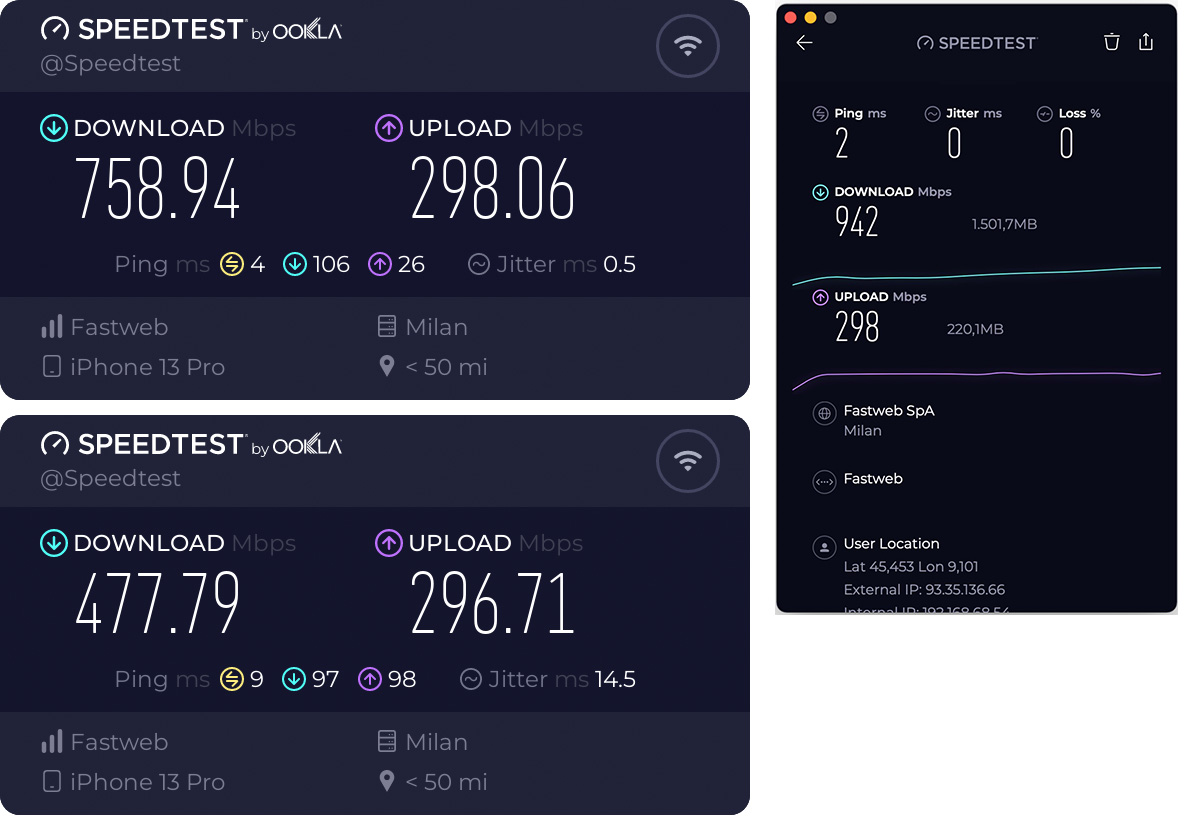This screenshot has width=1196, height=838.
Task: Select the External IP address text
Action: click(x=924, y=590)
